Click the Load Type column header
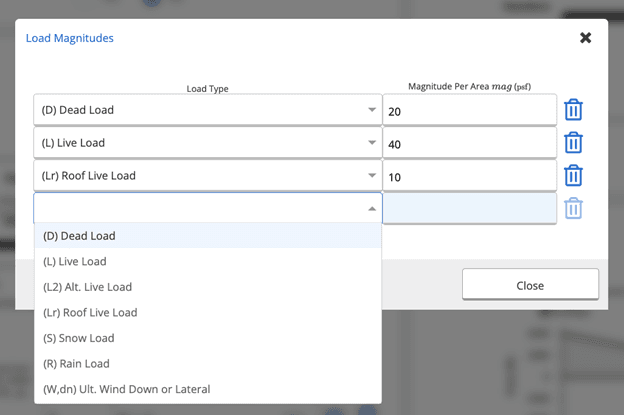624x415 pixels. 207,89
